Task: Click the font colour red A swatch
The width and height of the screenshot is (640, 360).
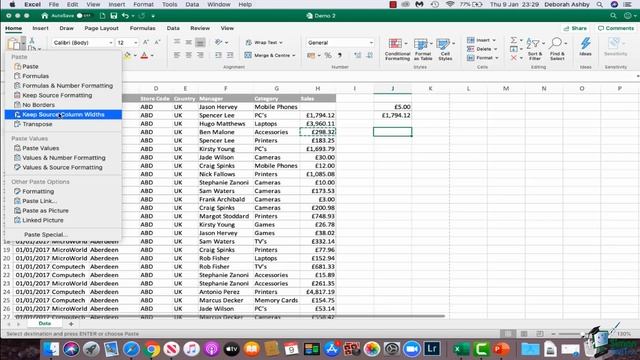Action: (144, 56)
